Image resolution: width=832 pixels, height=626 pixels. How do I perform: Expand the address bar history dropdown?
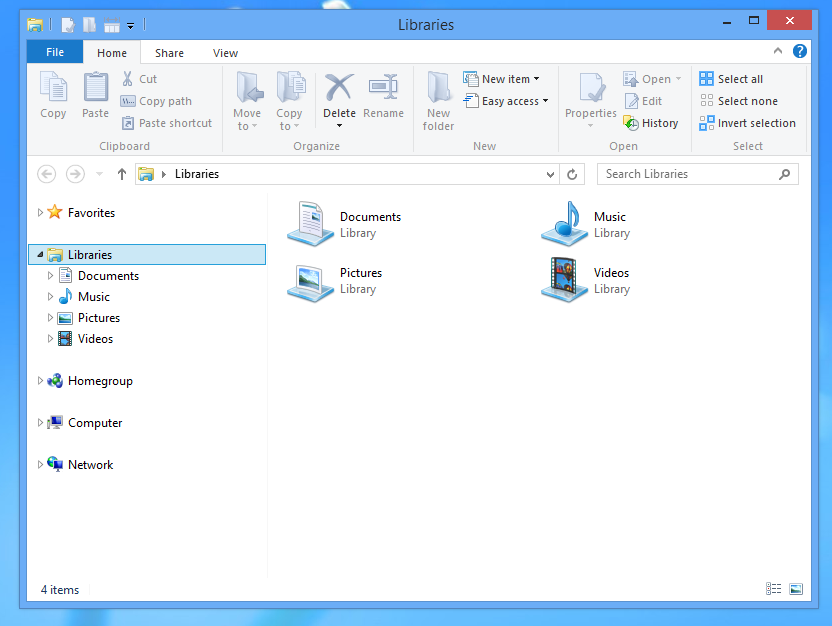(x=550, y=175)
